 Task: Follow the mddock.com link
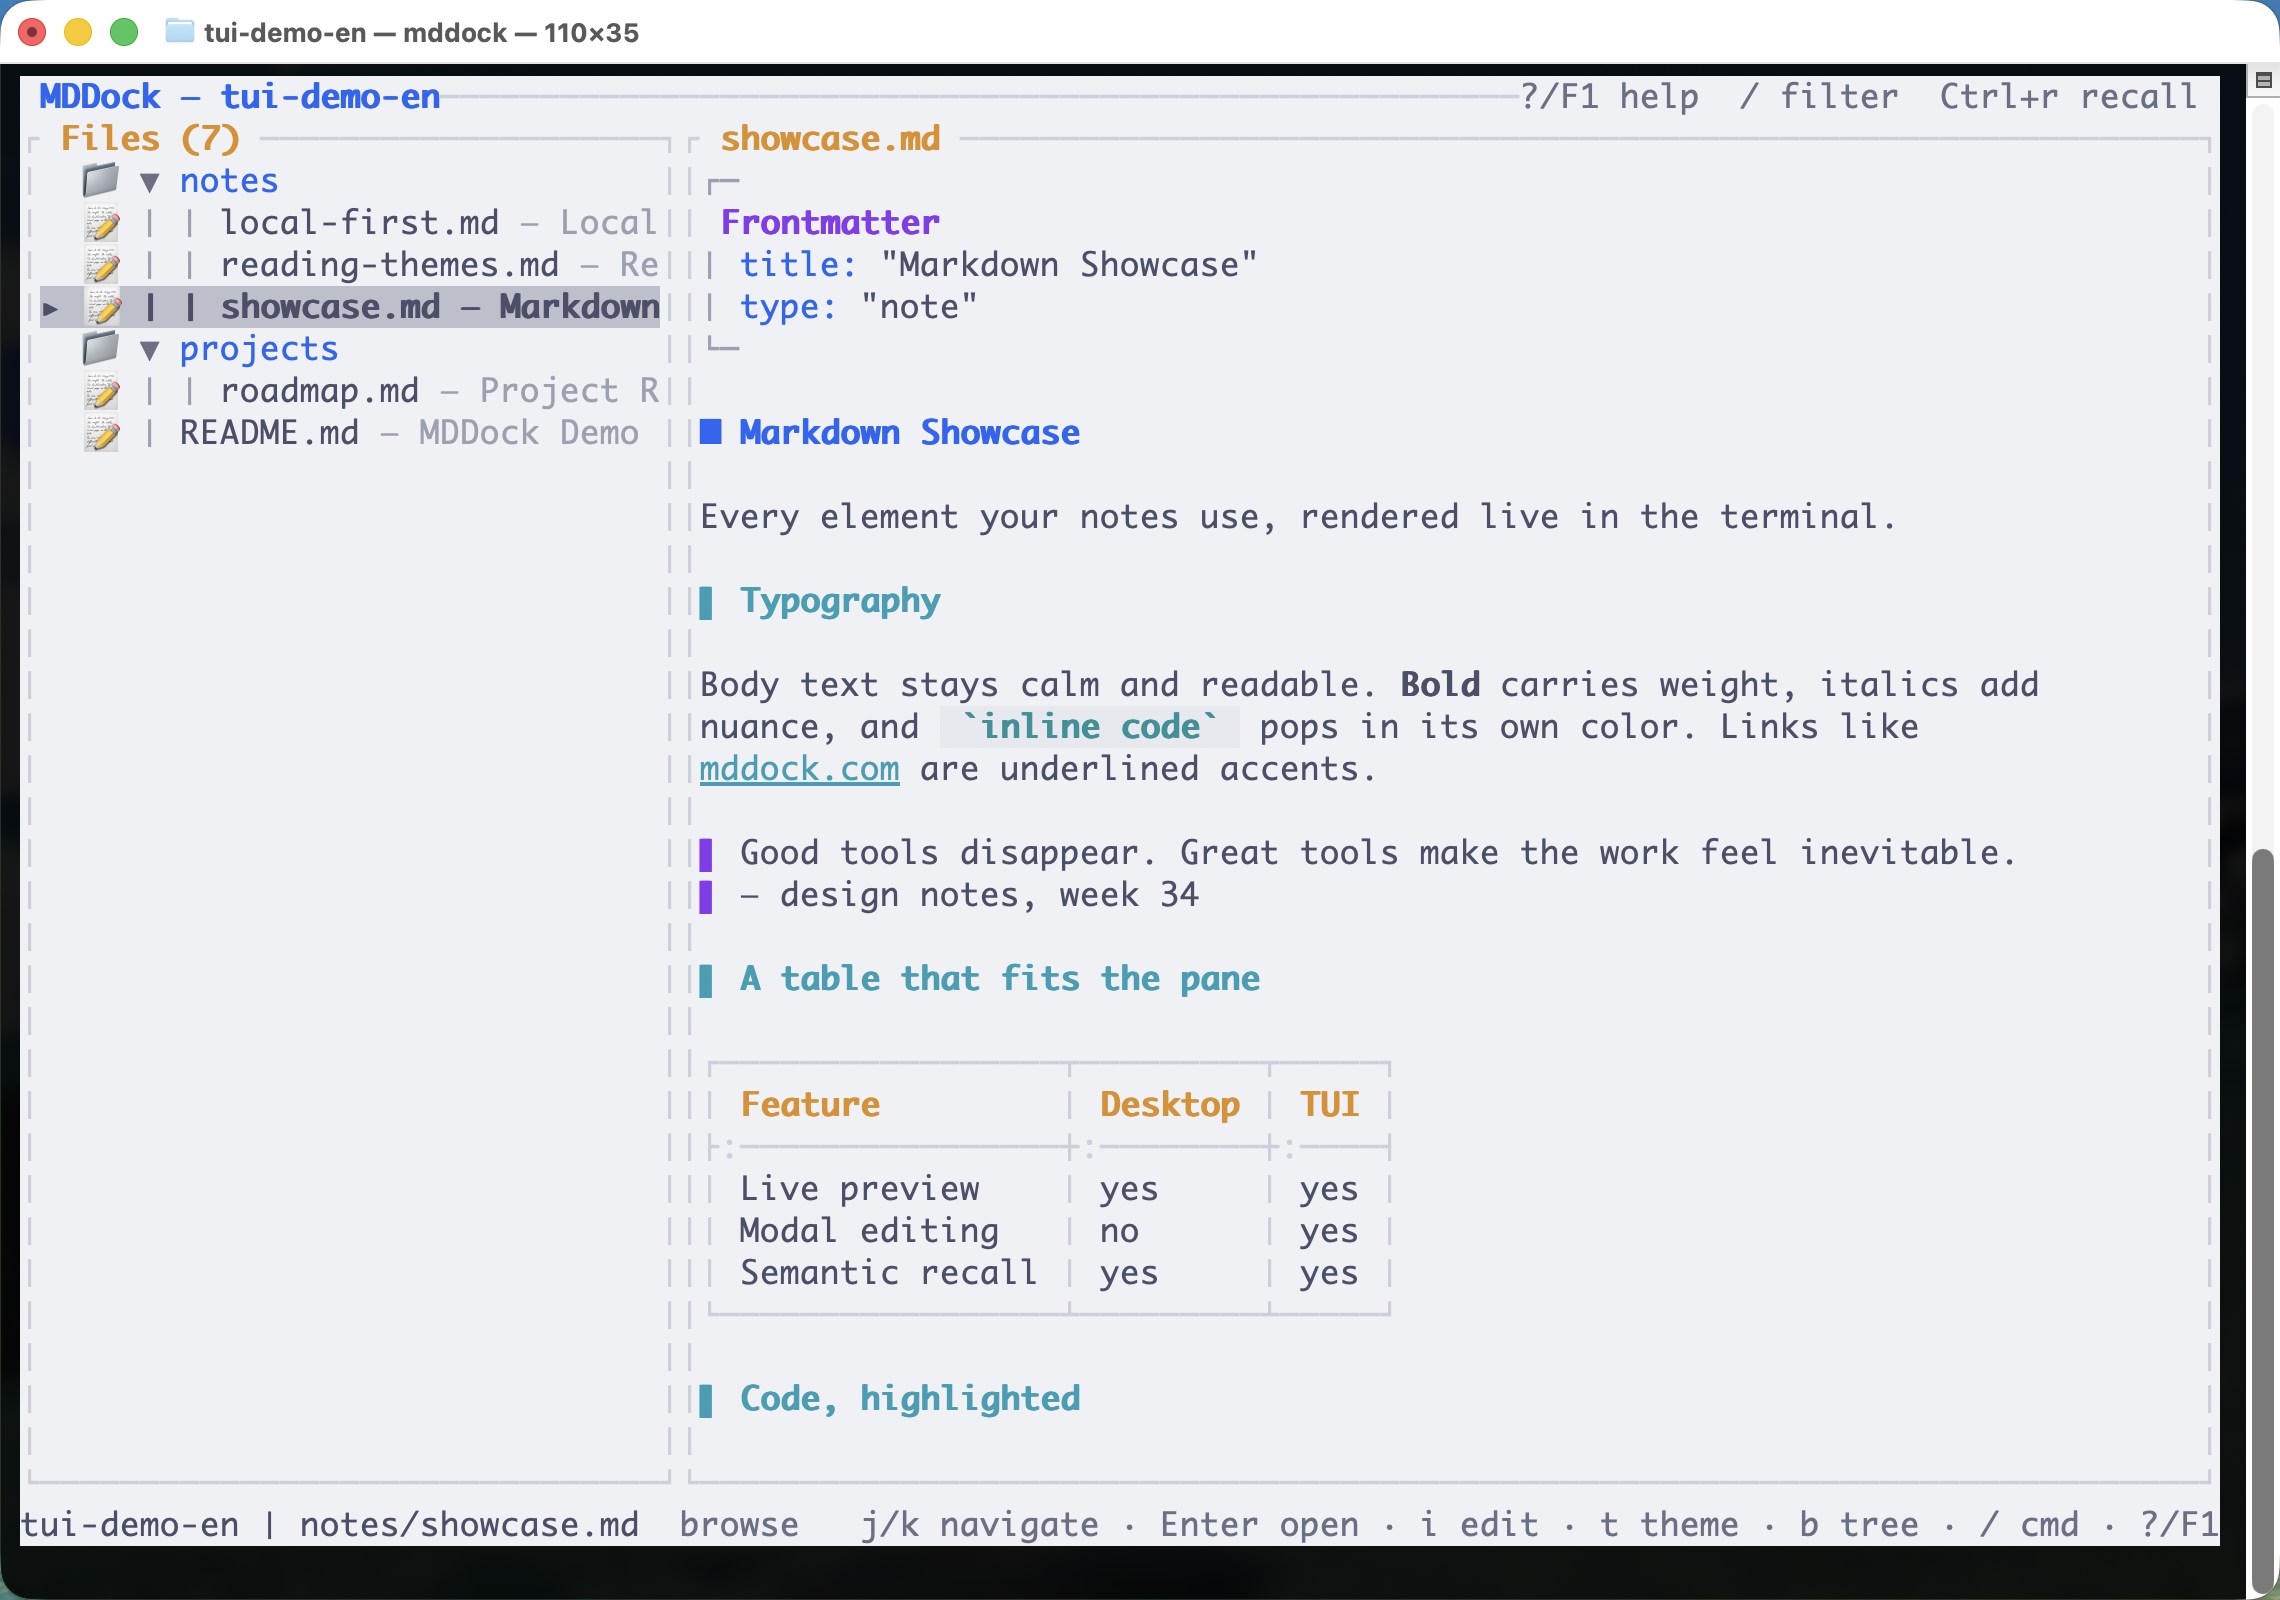[x=799, y=769]
